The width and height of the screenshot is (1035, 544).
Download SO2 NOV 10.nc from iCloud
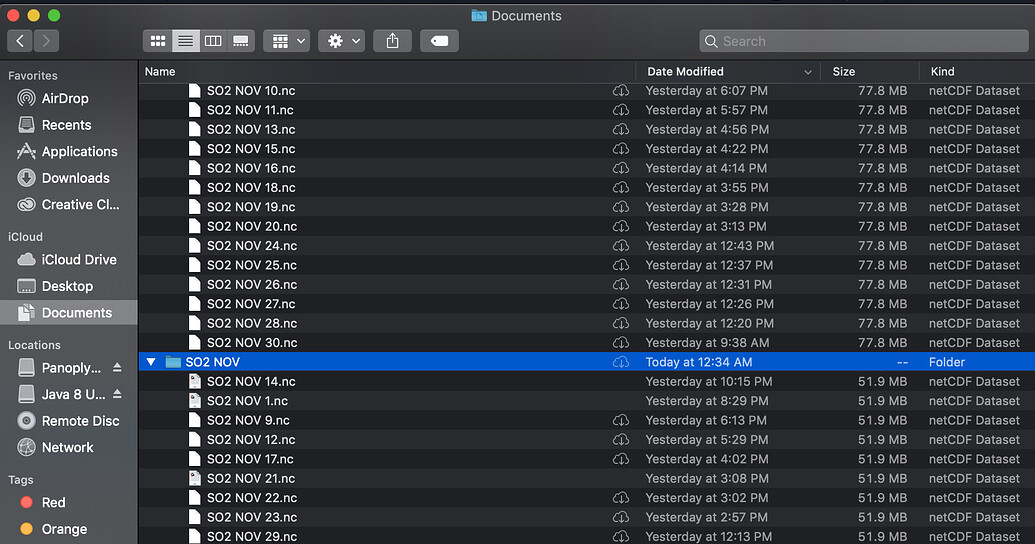pos(621,91)
